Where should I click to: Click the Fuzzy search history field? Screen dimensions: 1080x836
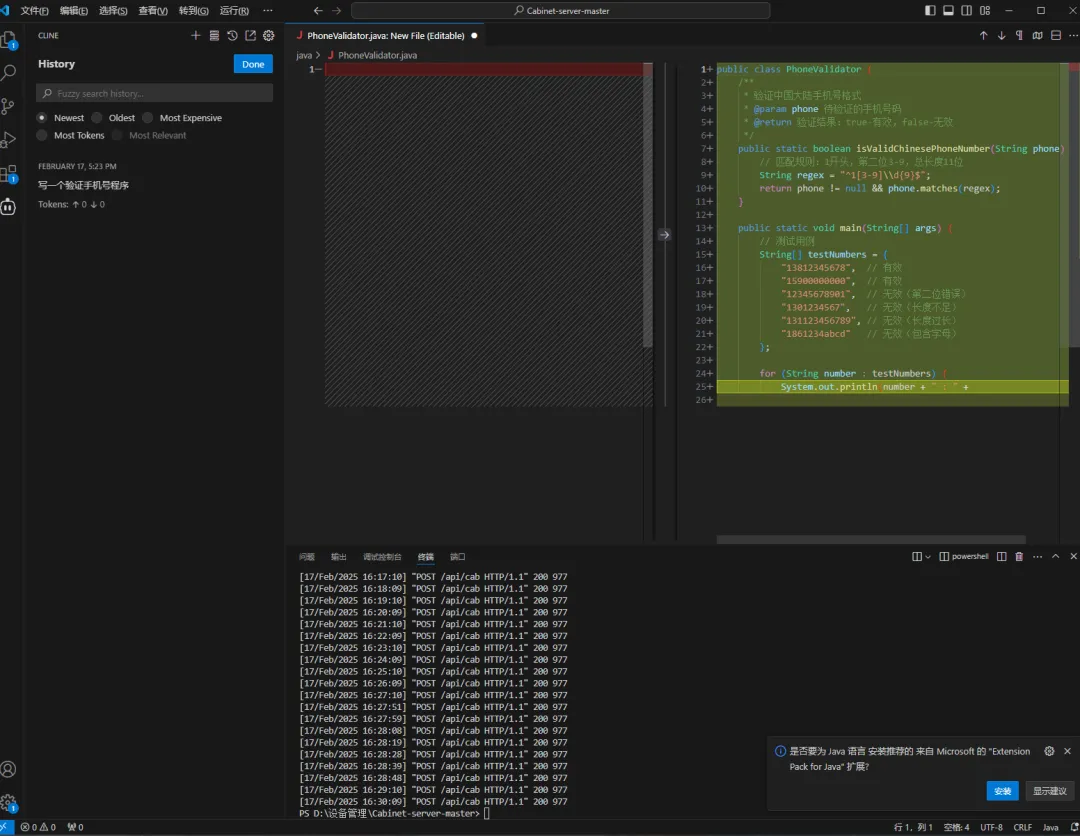point(155,93)
